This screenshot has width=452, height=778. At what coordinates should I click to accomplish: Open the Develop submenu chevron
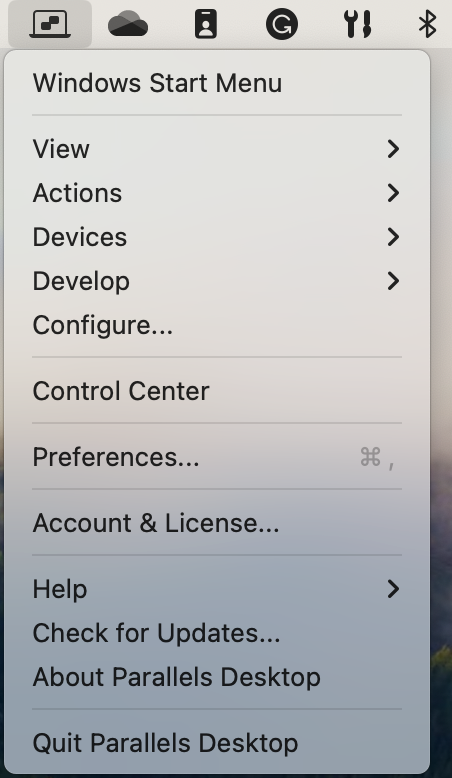click(x=393, y=281)
